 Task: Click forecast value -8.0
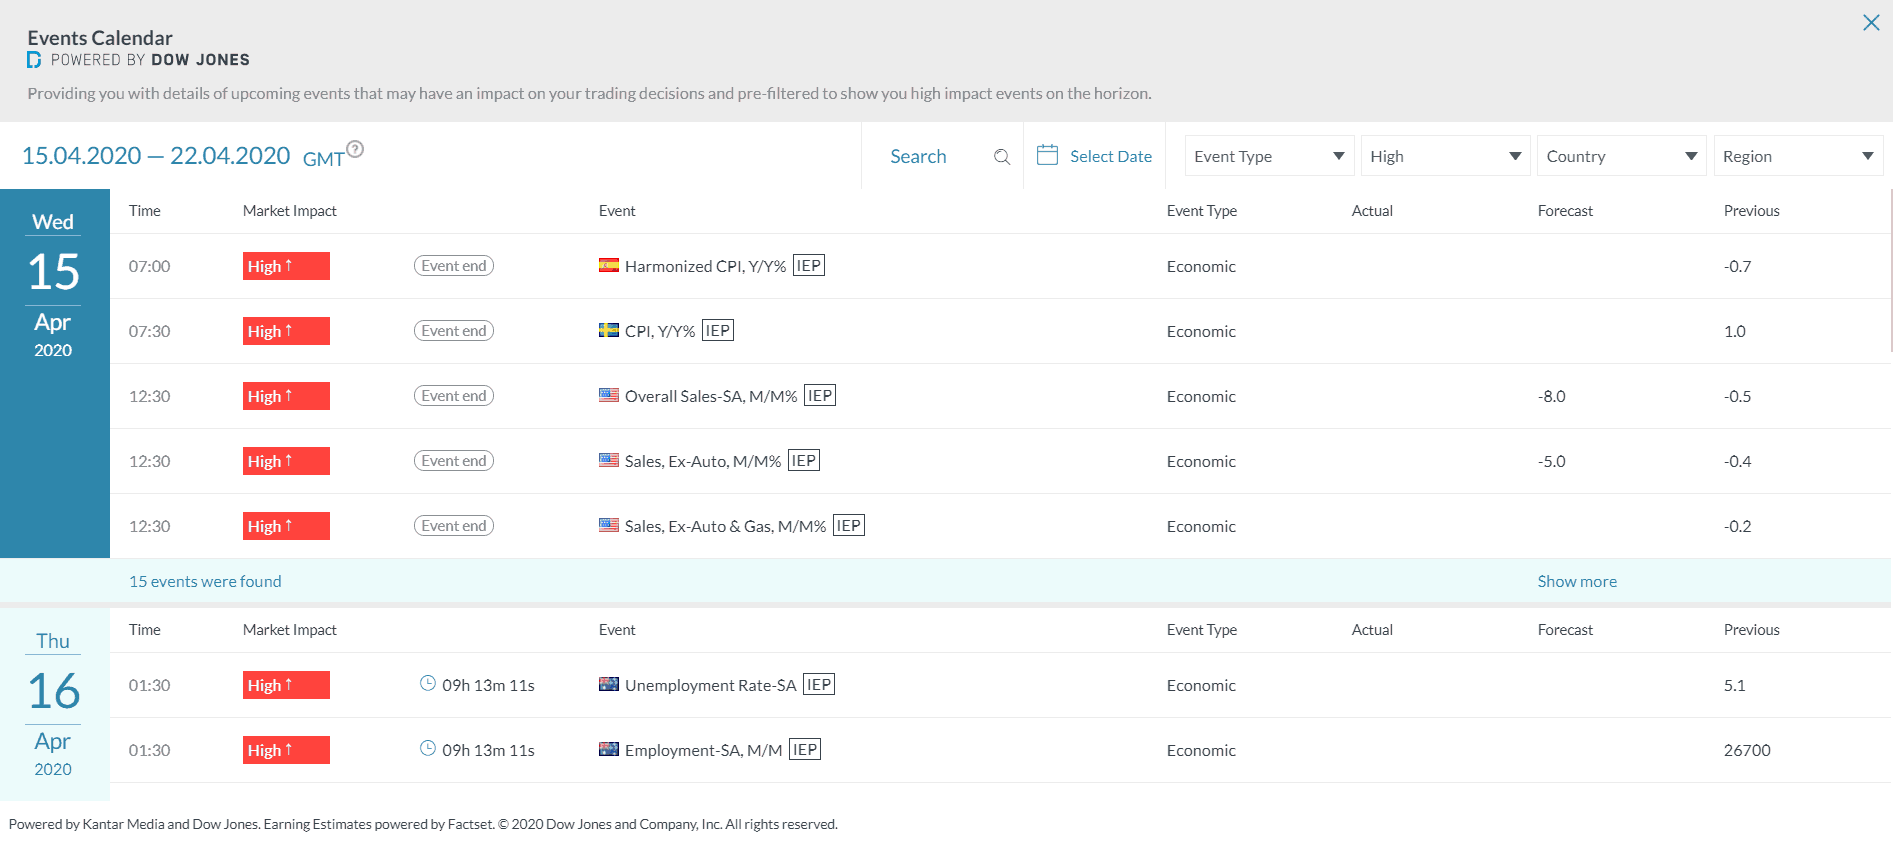1552,396
